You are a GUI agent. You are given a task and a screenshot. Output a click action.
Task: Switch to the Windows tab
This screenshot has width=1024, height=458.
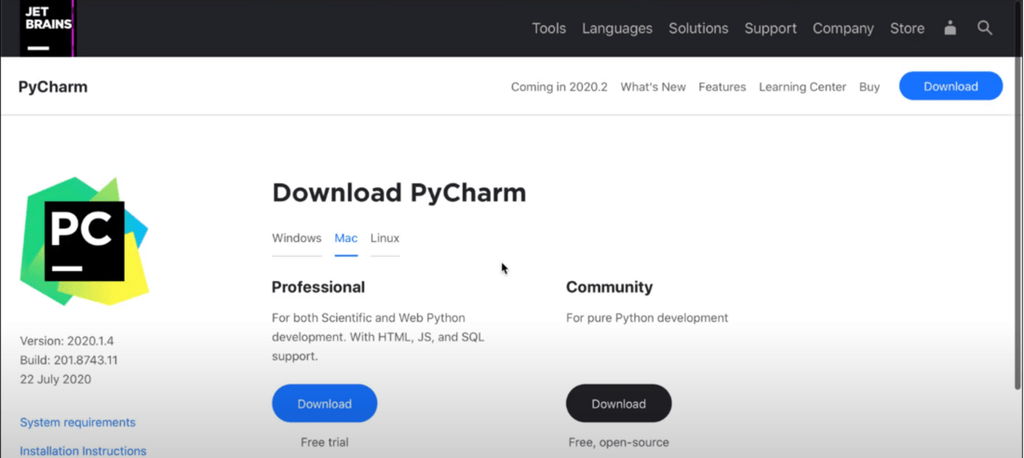296,238
